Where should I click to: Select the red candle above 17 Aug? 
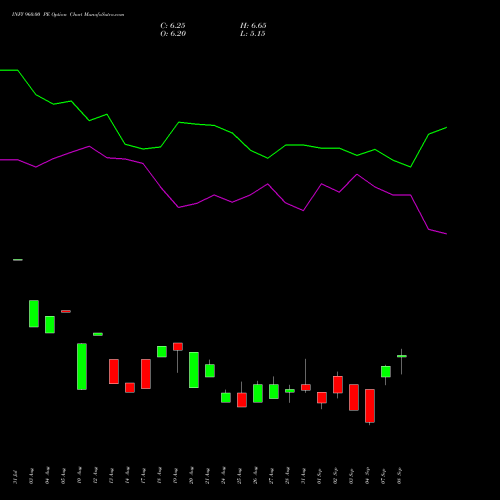146,374
